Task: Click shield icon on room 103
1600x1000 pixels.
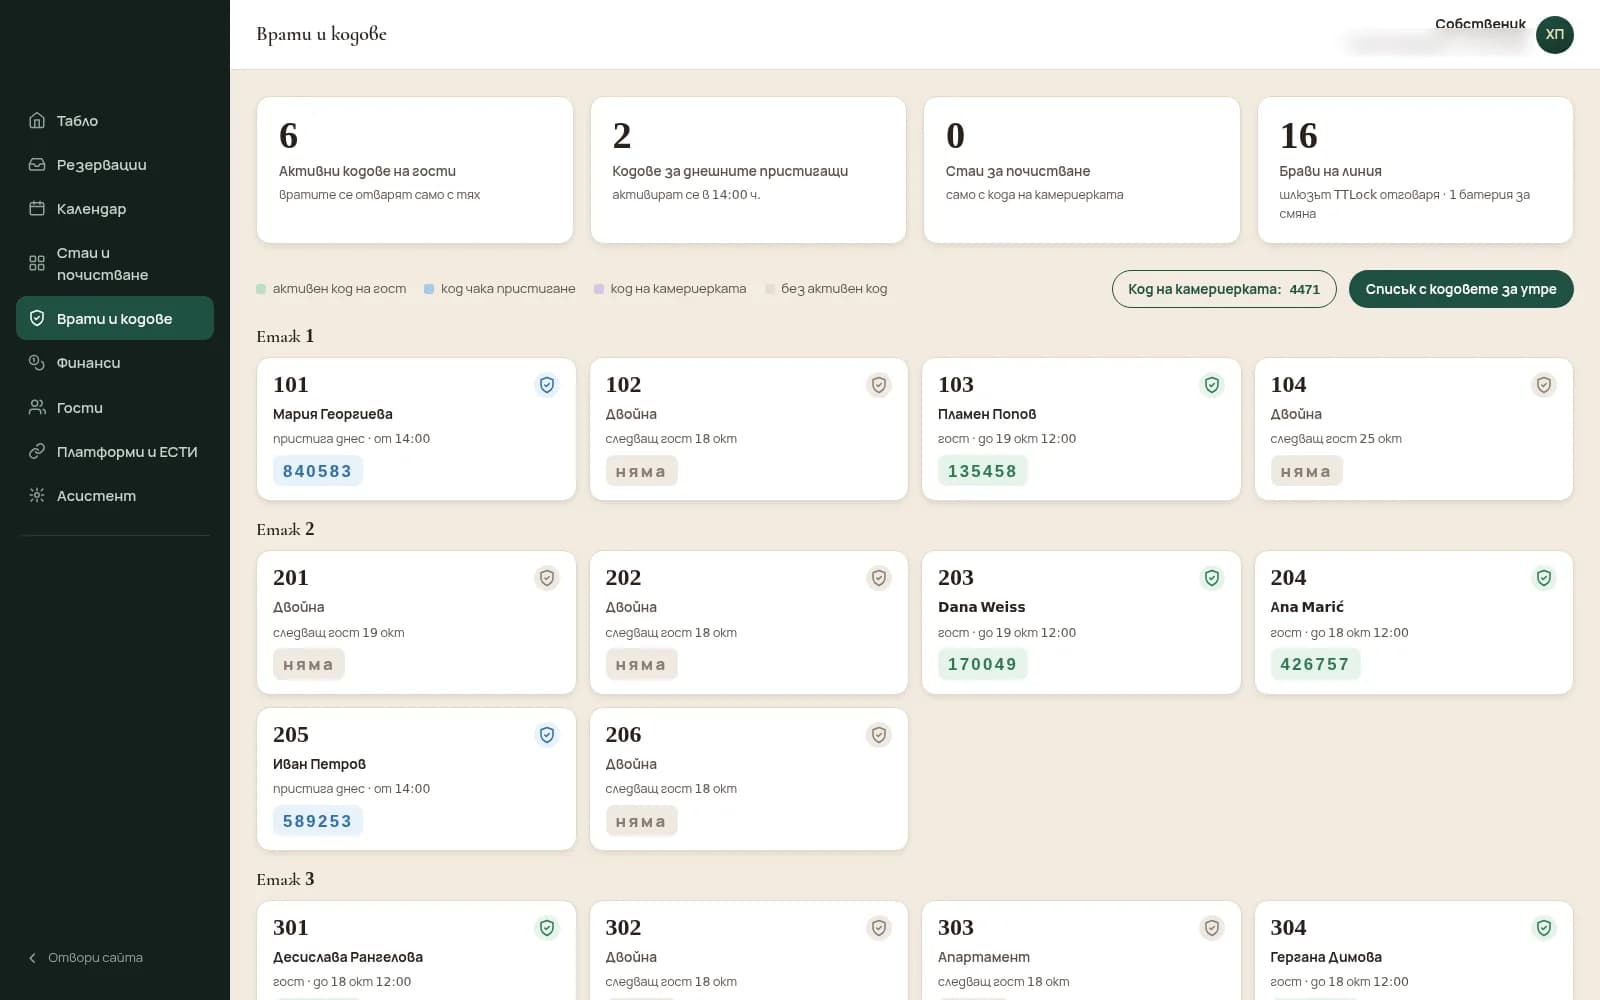Action: [1212, 385]
